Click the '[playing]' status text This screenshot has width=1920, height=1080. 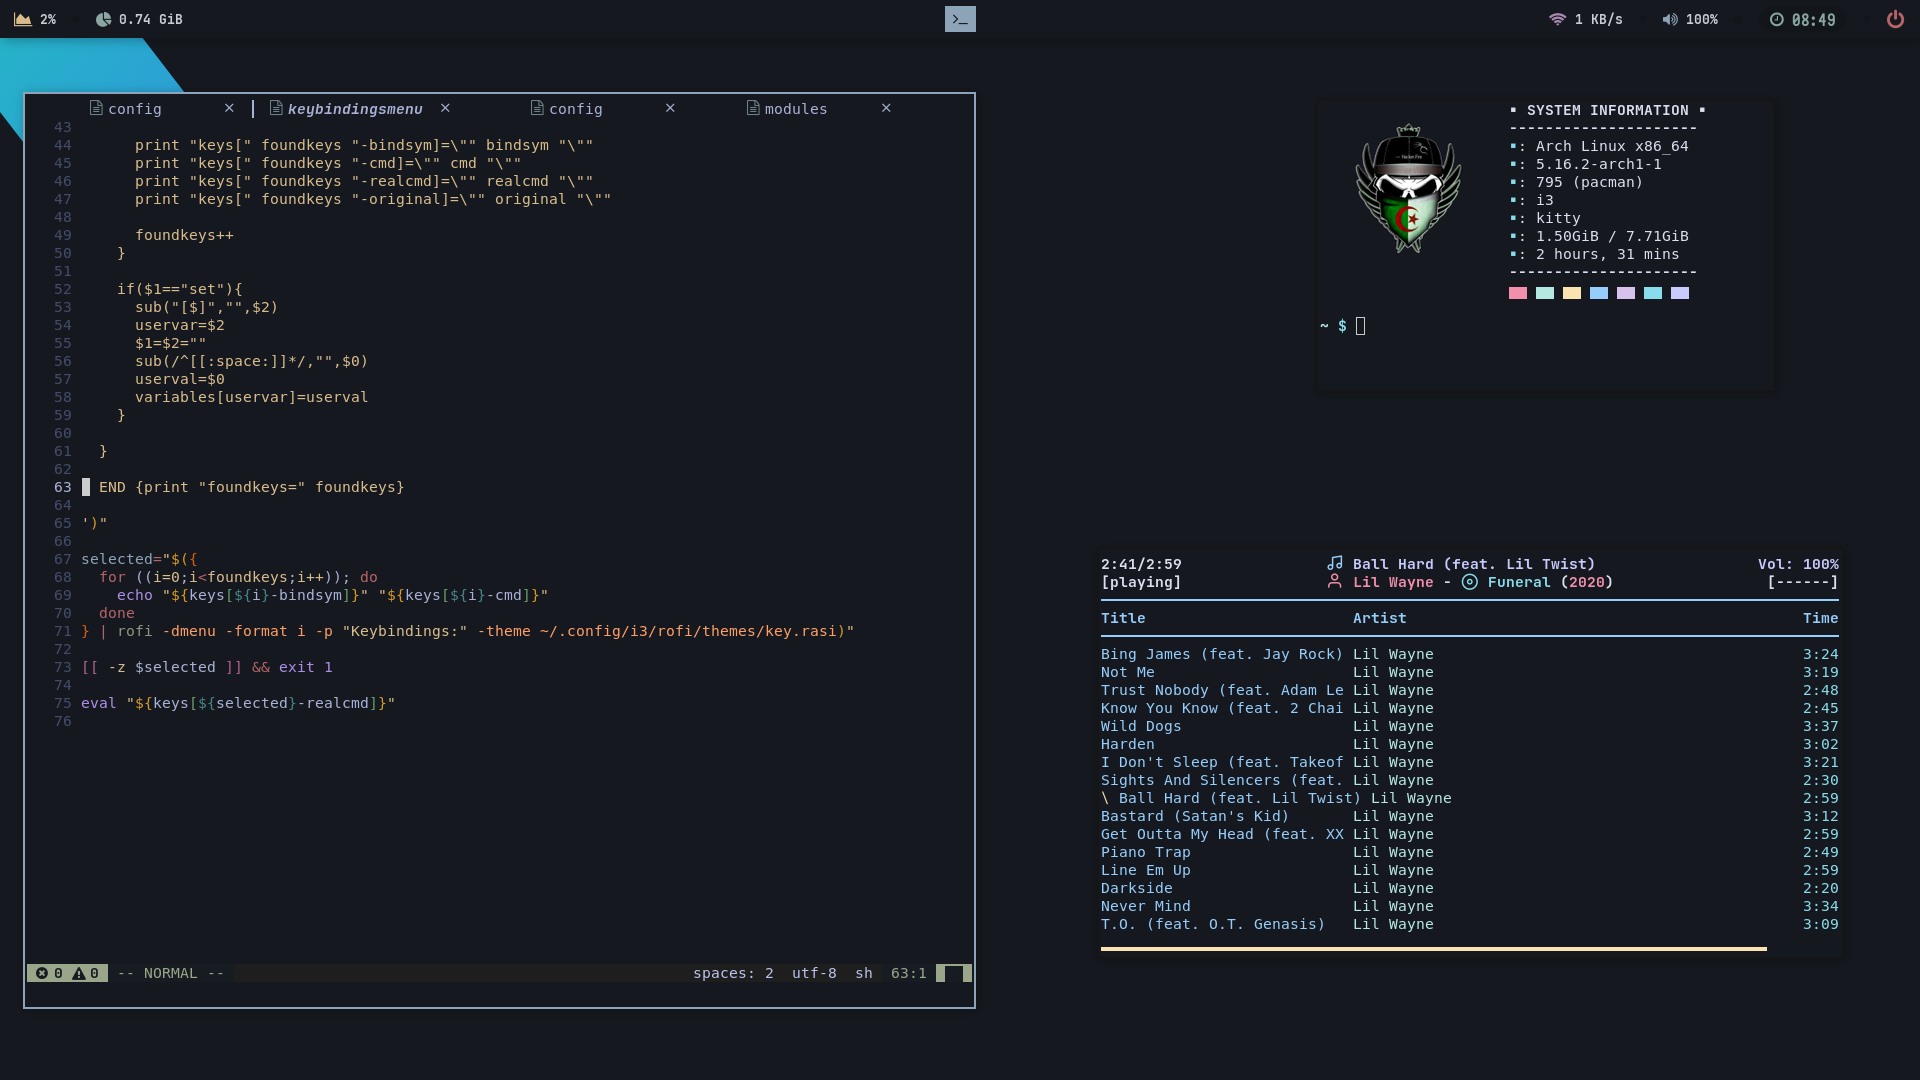(x=1141, y=582)
